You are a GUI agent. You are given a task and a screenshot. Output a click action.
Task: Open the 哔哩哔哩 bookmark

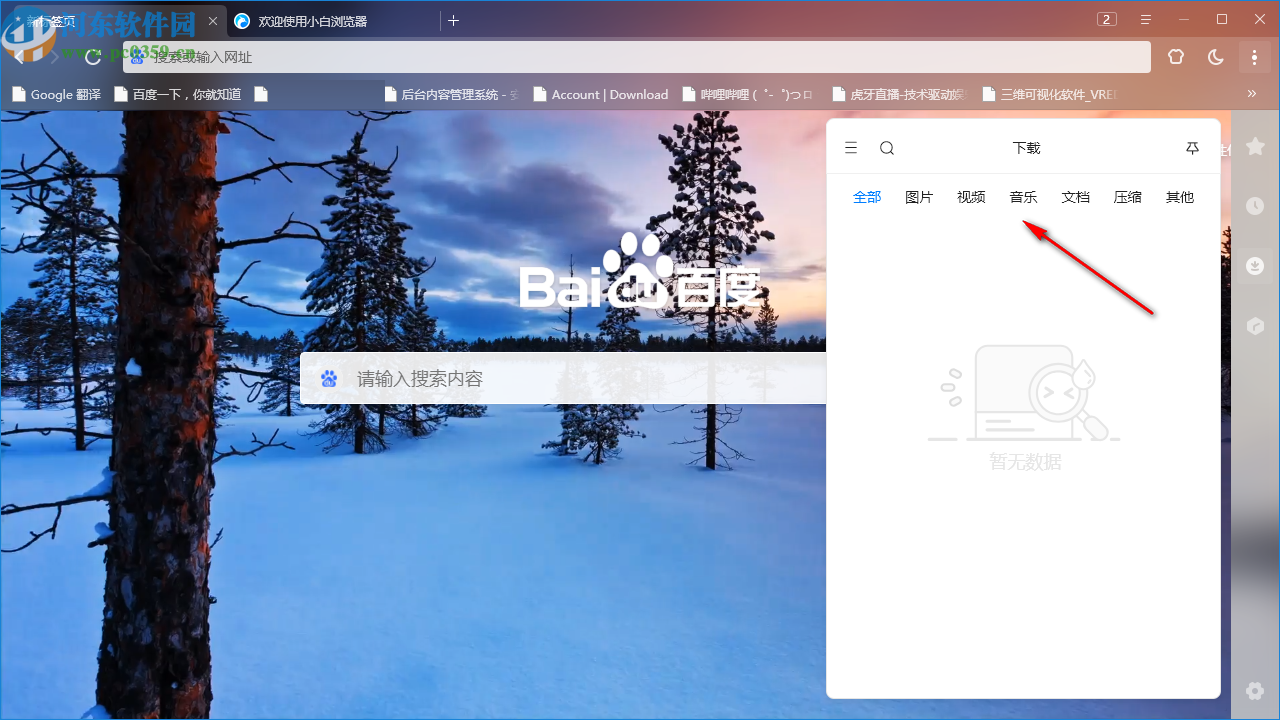pos(750,94)
